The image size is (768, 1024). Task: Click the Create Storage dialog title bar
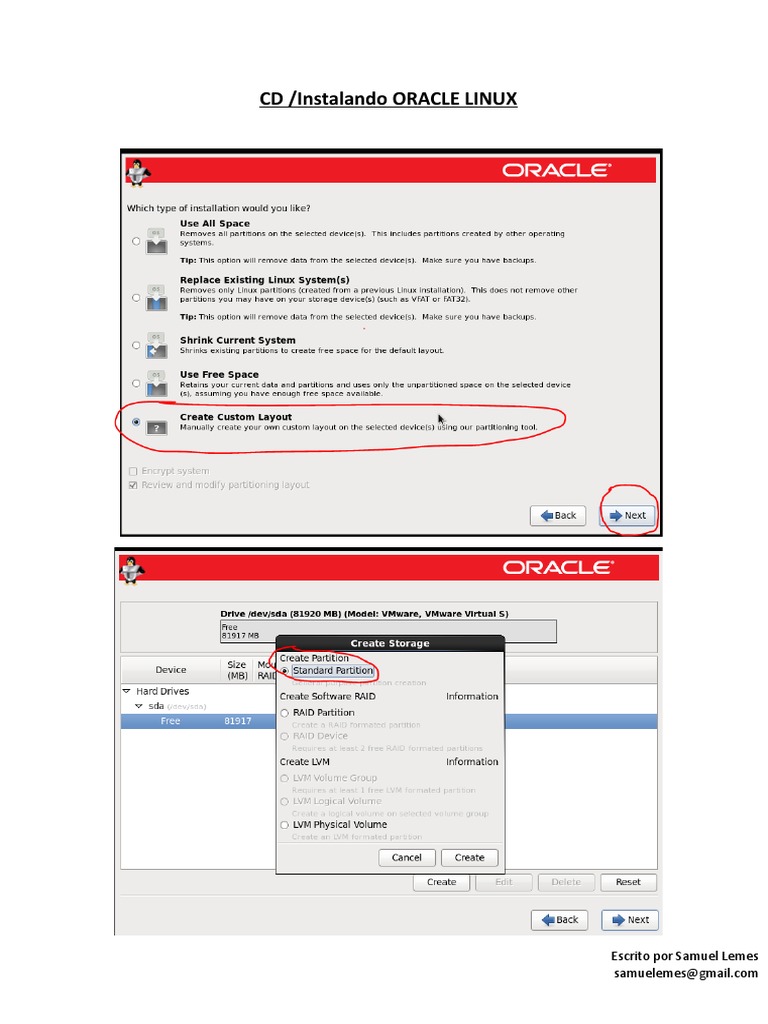[390, 643]
